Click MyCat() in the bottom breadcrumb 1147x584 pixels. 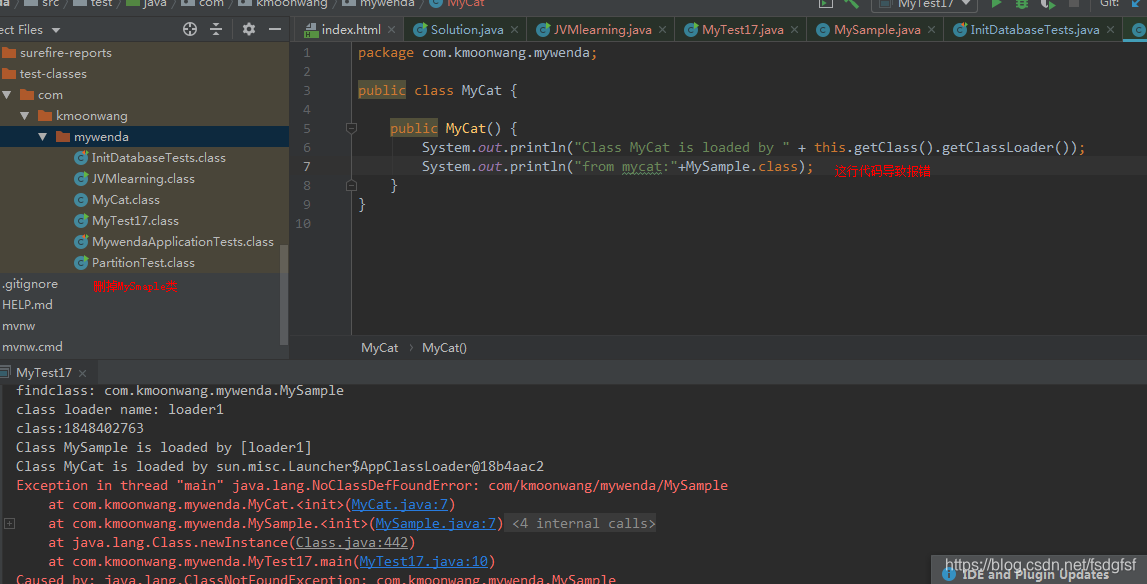click(444, 348)
